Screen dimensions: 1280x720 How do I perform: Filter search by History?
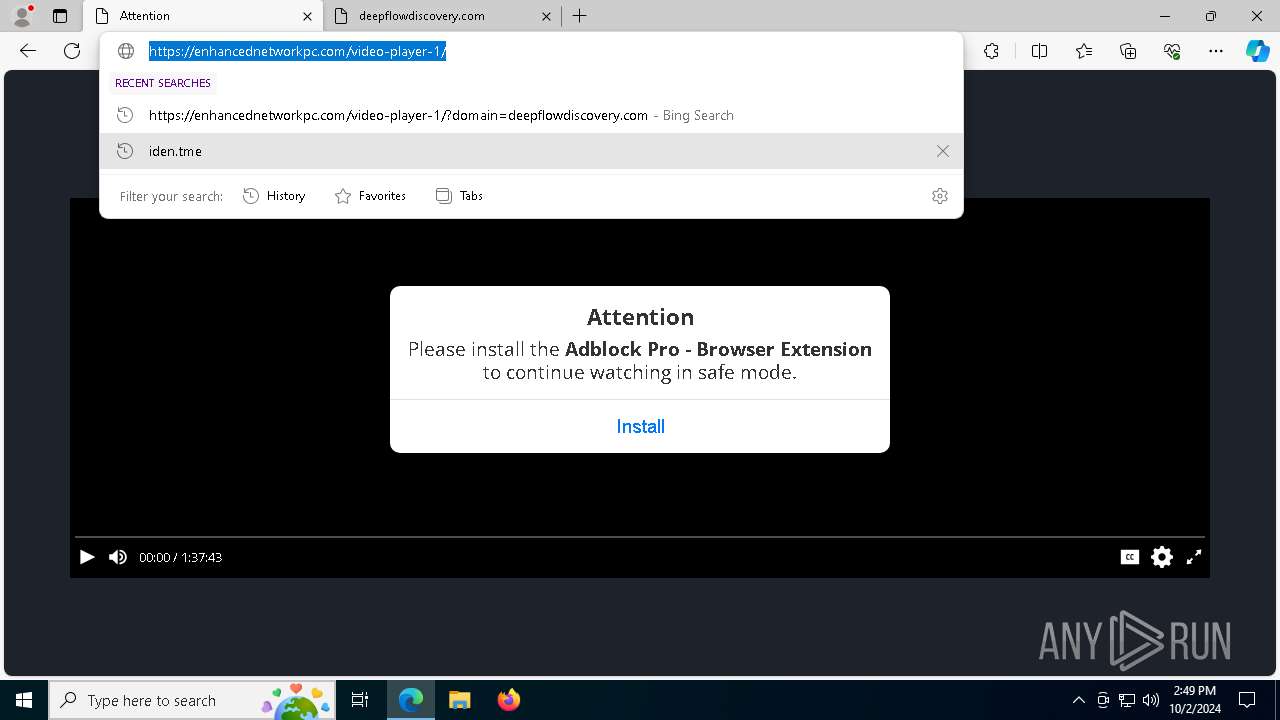click(274, 196)
